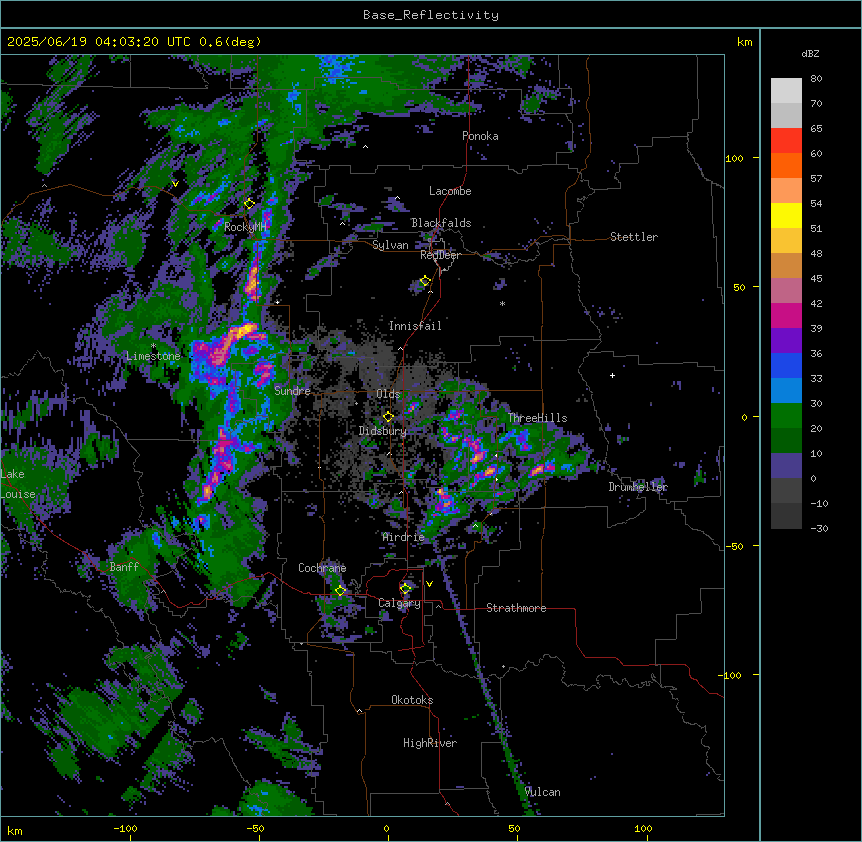Image resolution: width=862 pixels, height=842 pixels.
Task: Click the dBZ heading above the legend
Action: pyautogui.click(x=810, y=54)
